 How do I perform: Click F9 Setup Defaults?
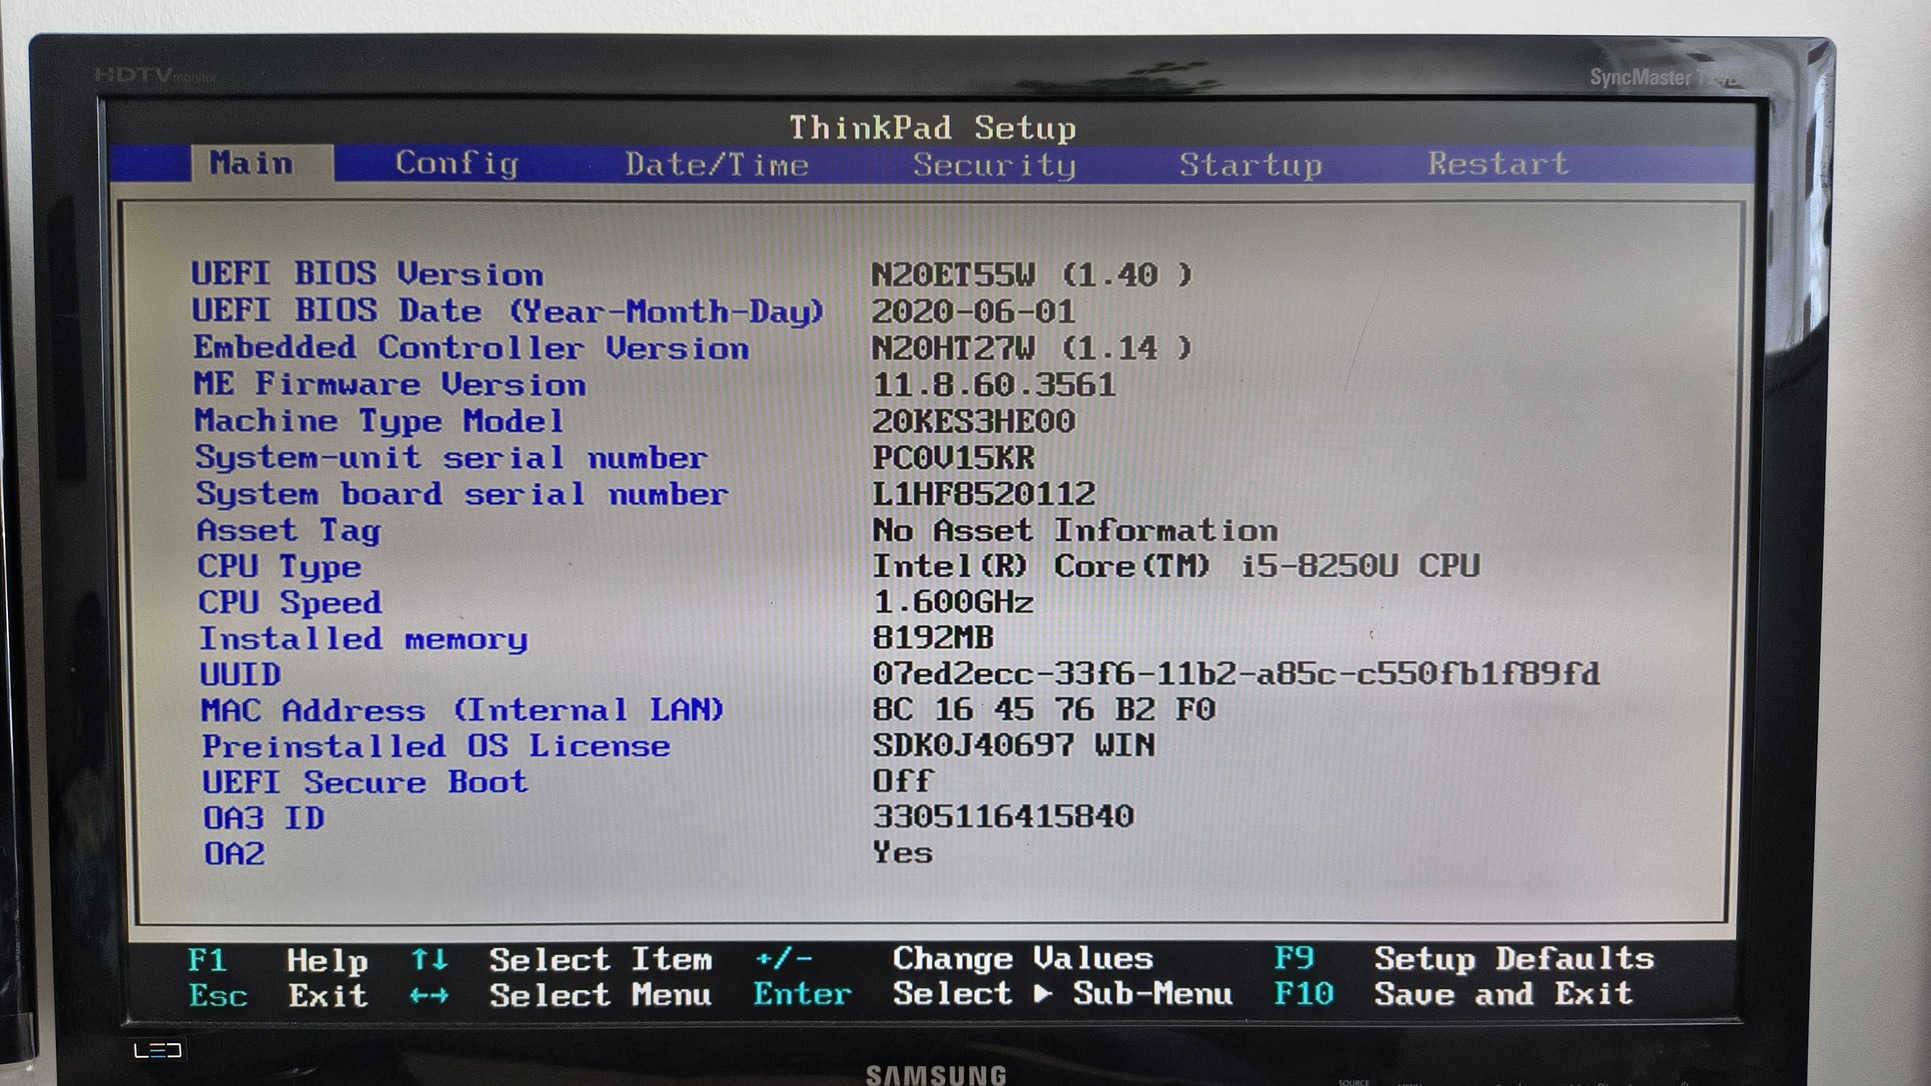1293,958
